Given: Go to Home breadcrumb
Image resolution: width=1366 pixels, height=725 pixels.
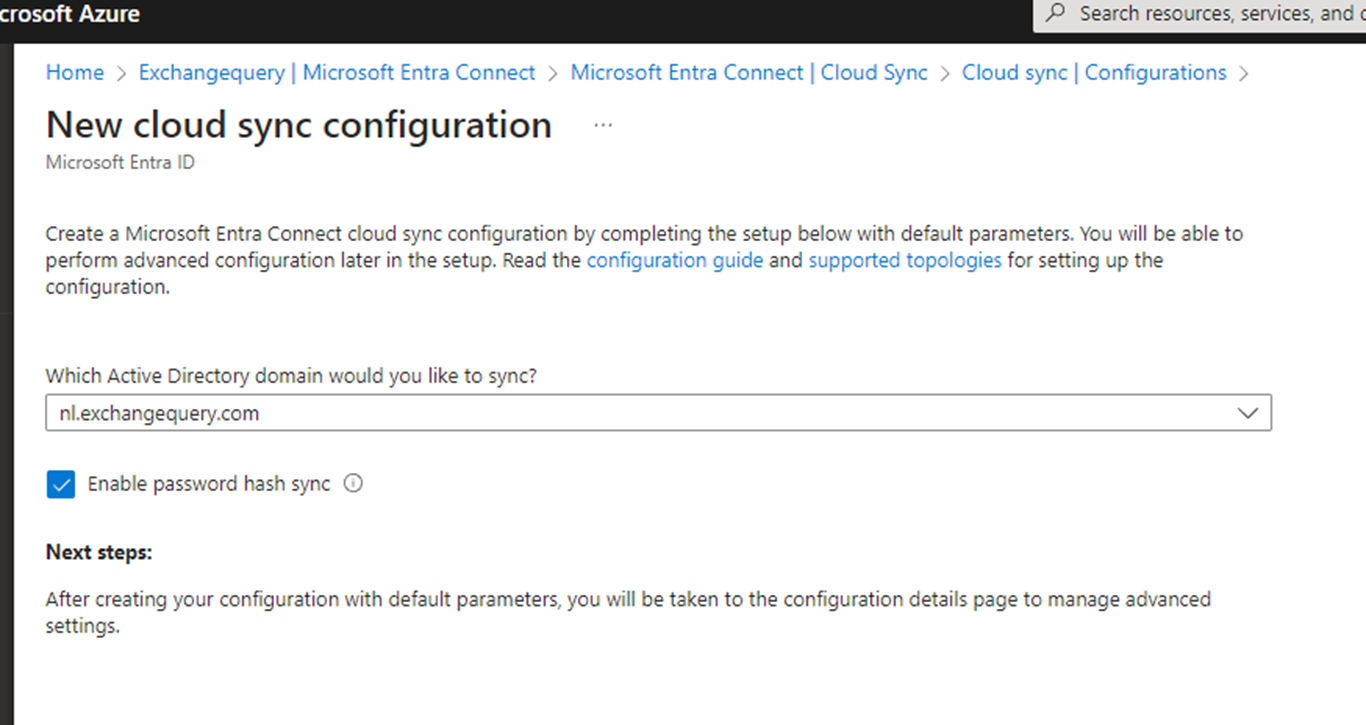Looking at the screenshot, I should pos(75,73).
